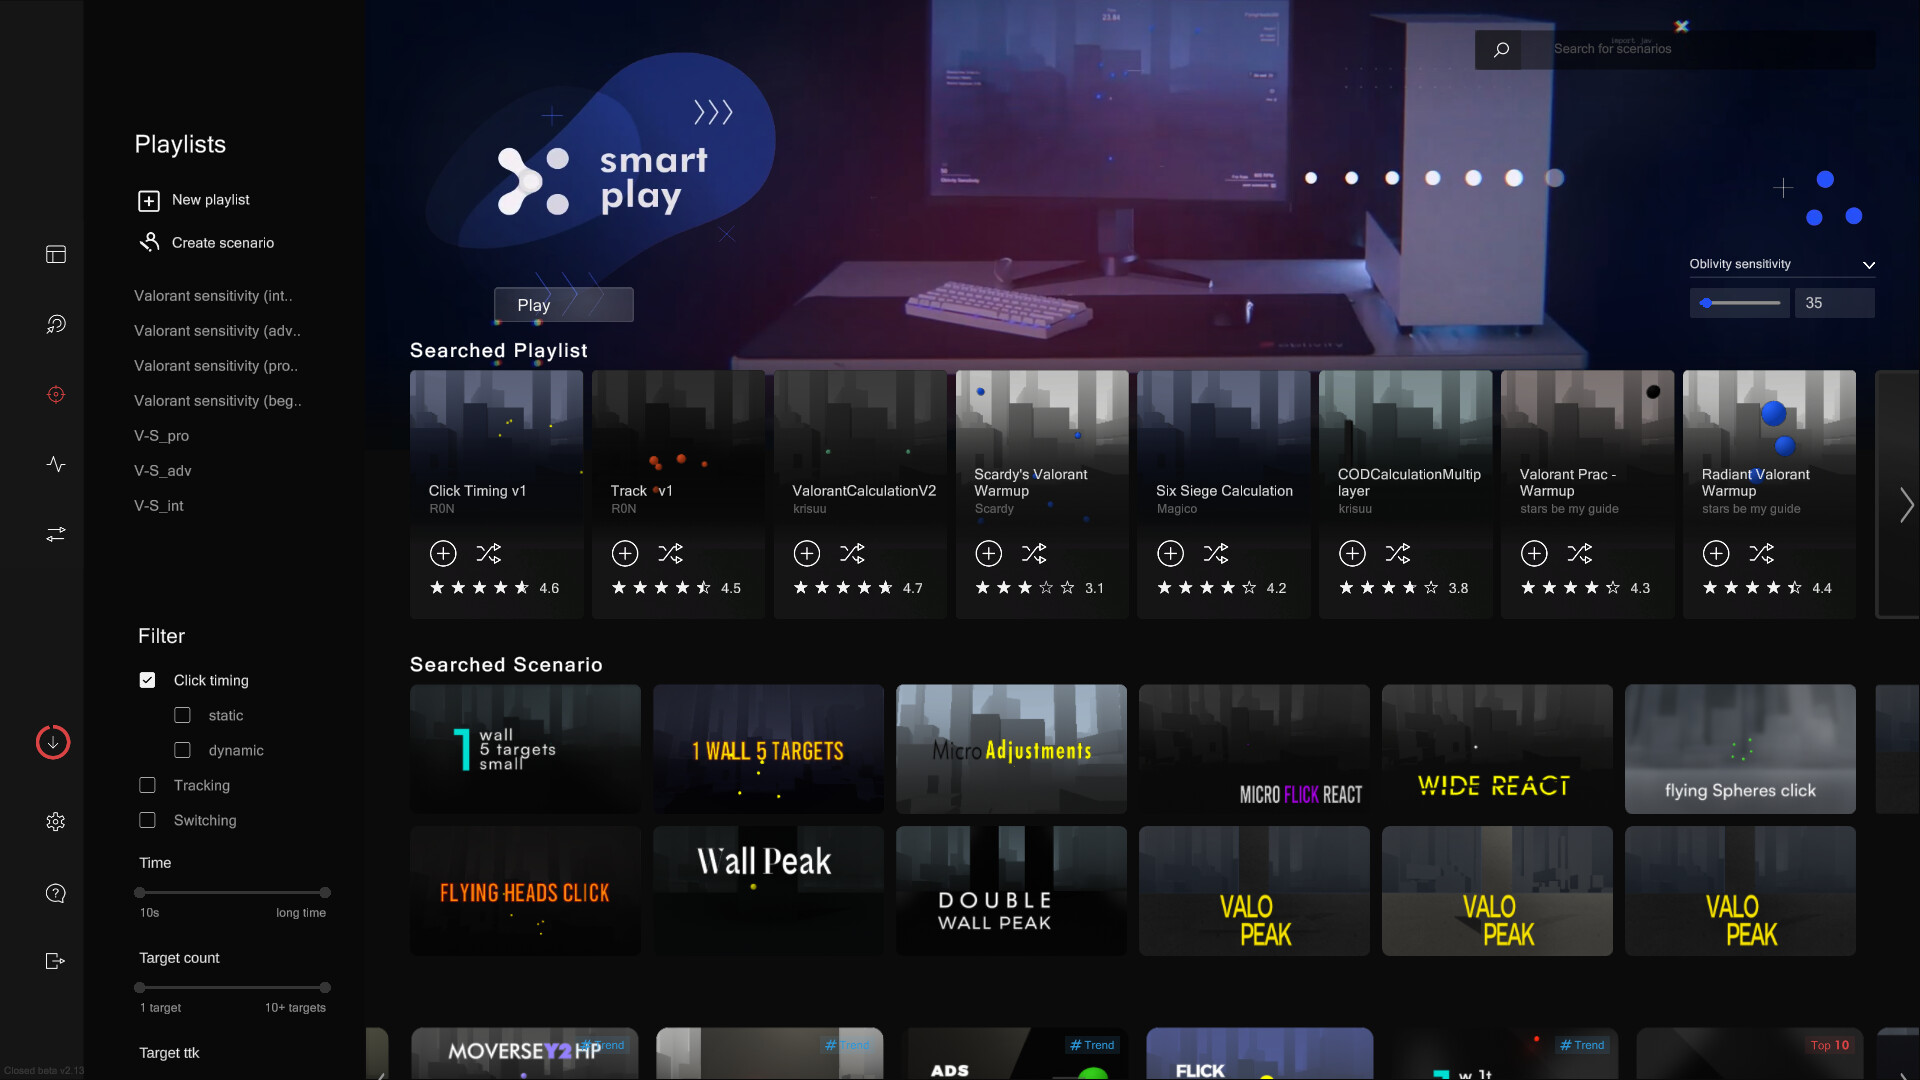Screen dimensions: 1920x1080
Task: Expand the V-S_adv playlist item
Action: pyautogui.click(x=160, y=471)
